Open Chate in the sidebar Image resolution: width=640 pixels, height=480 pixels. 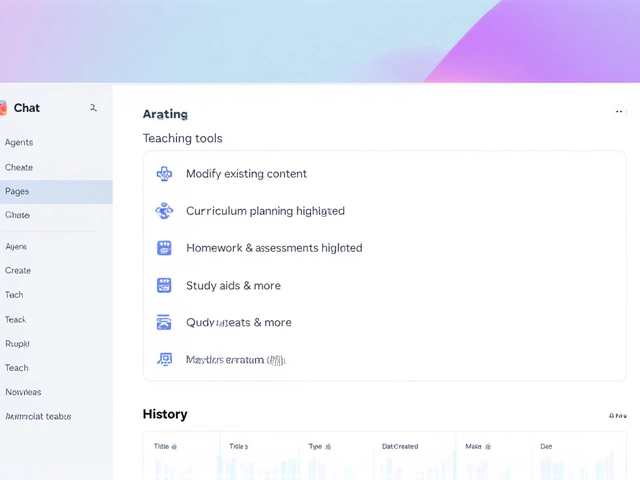click(18, 215)
